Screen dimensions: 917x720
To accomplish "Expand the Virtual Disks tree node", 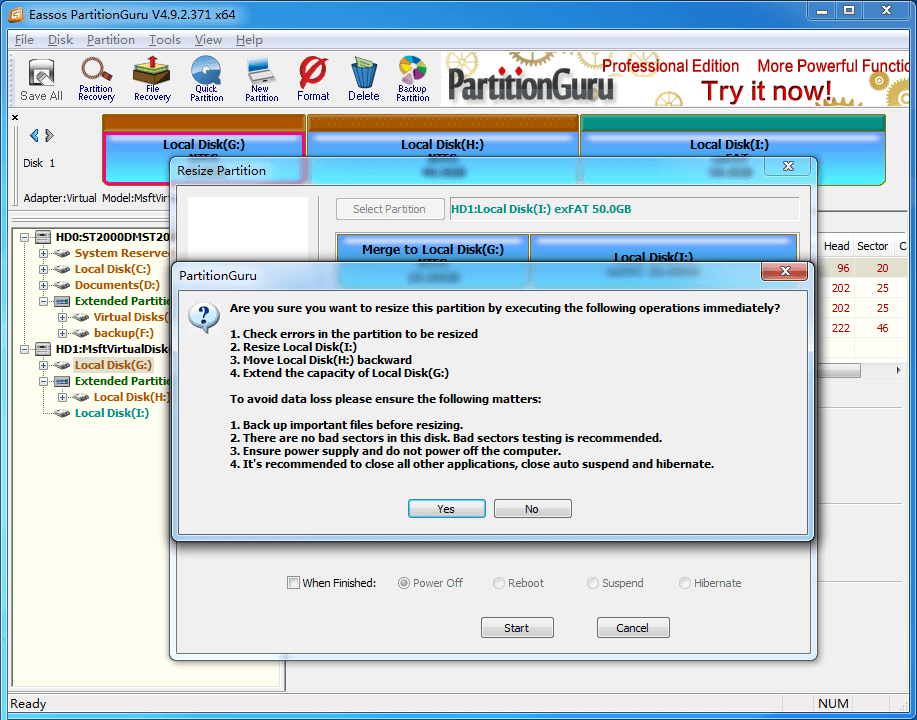I will pyautogui.click(x=62, y=317).
